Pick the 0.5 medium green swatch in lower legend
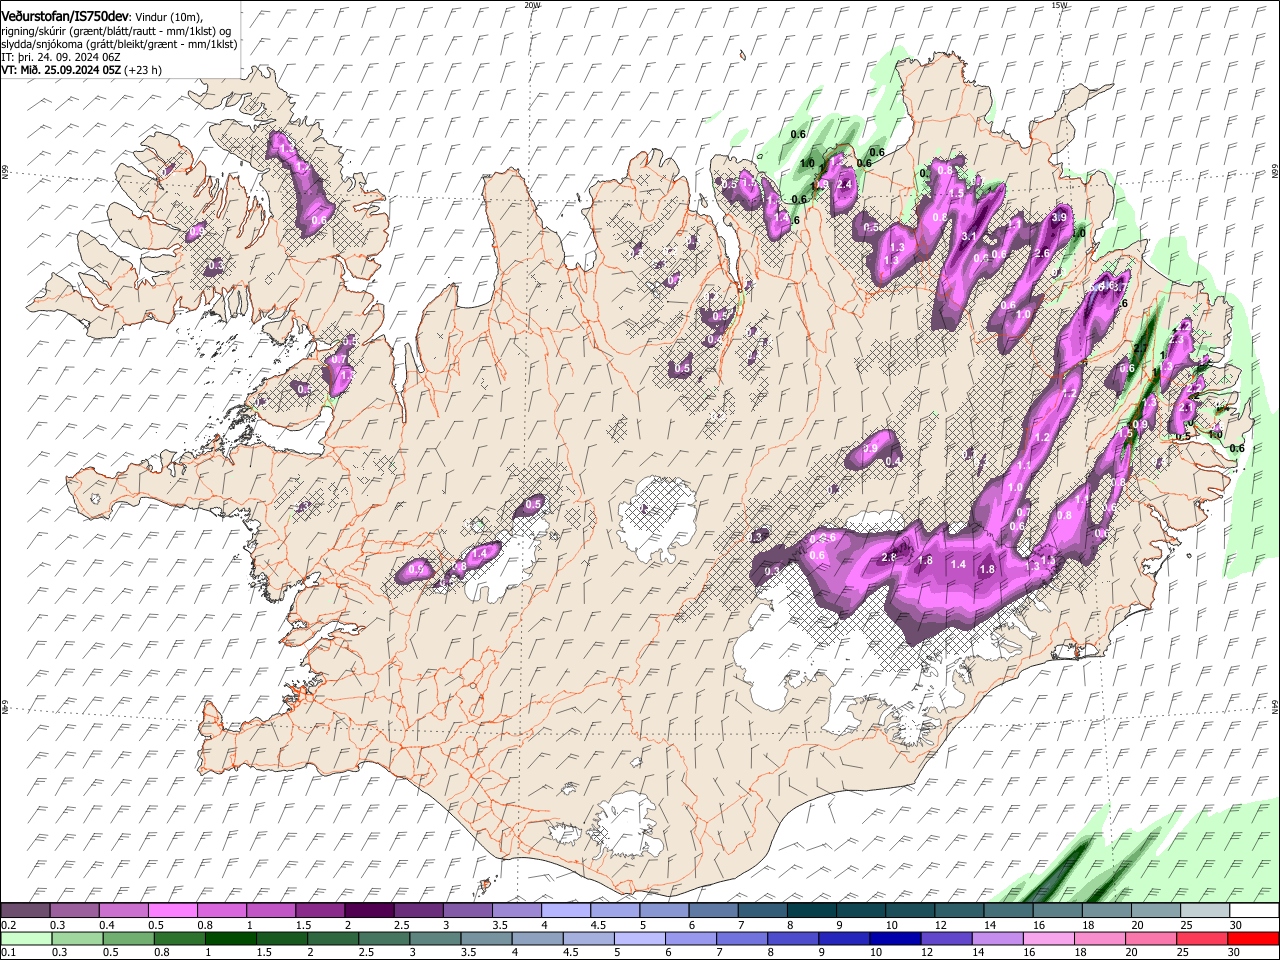 tap(128, 938)
